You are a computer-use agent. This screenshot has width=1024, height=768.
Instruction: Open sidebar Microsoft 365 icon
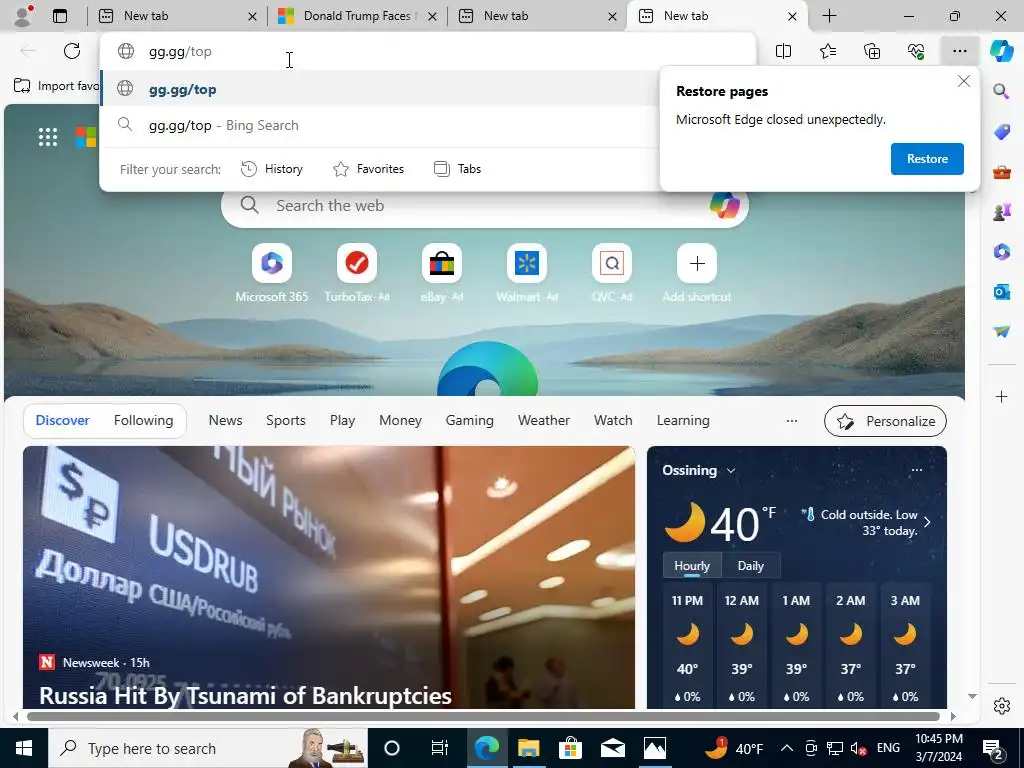[x=1001, y=251]
